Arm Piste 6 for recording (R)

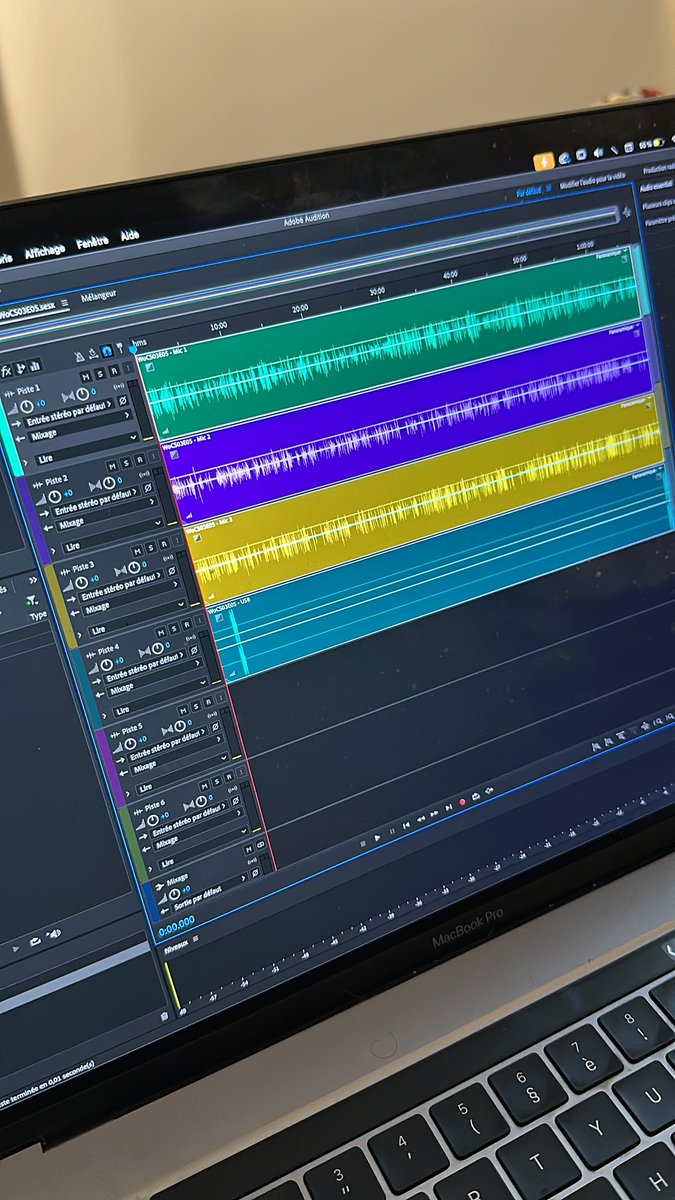(x=229, y=777)
